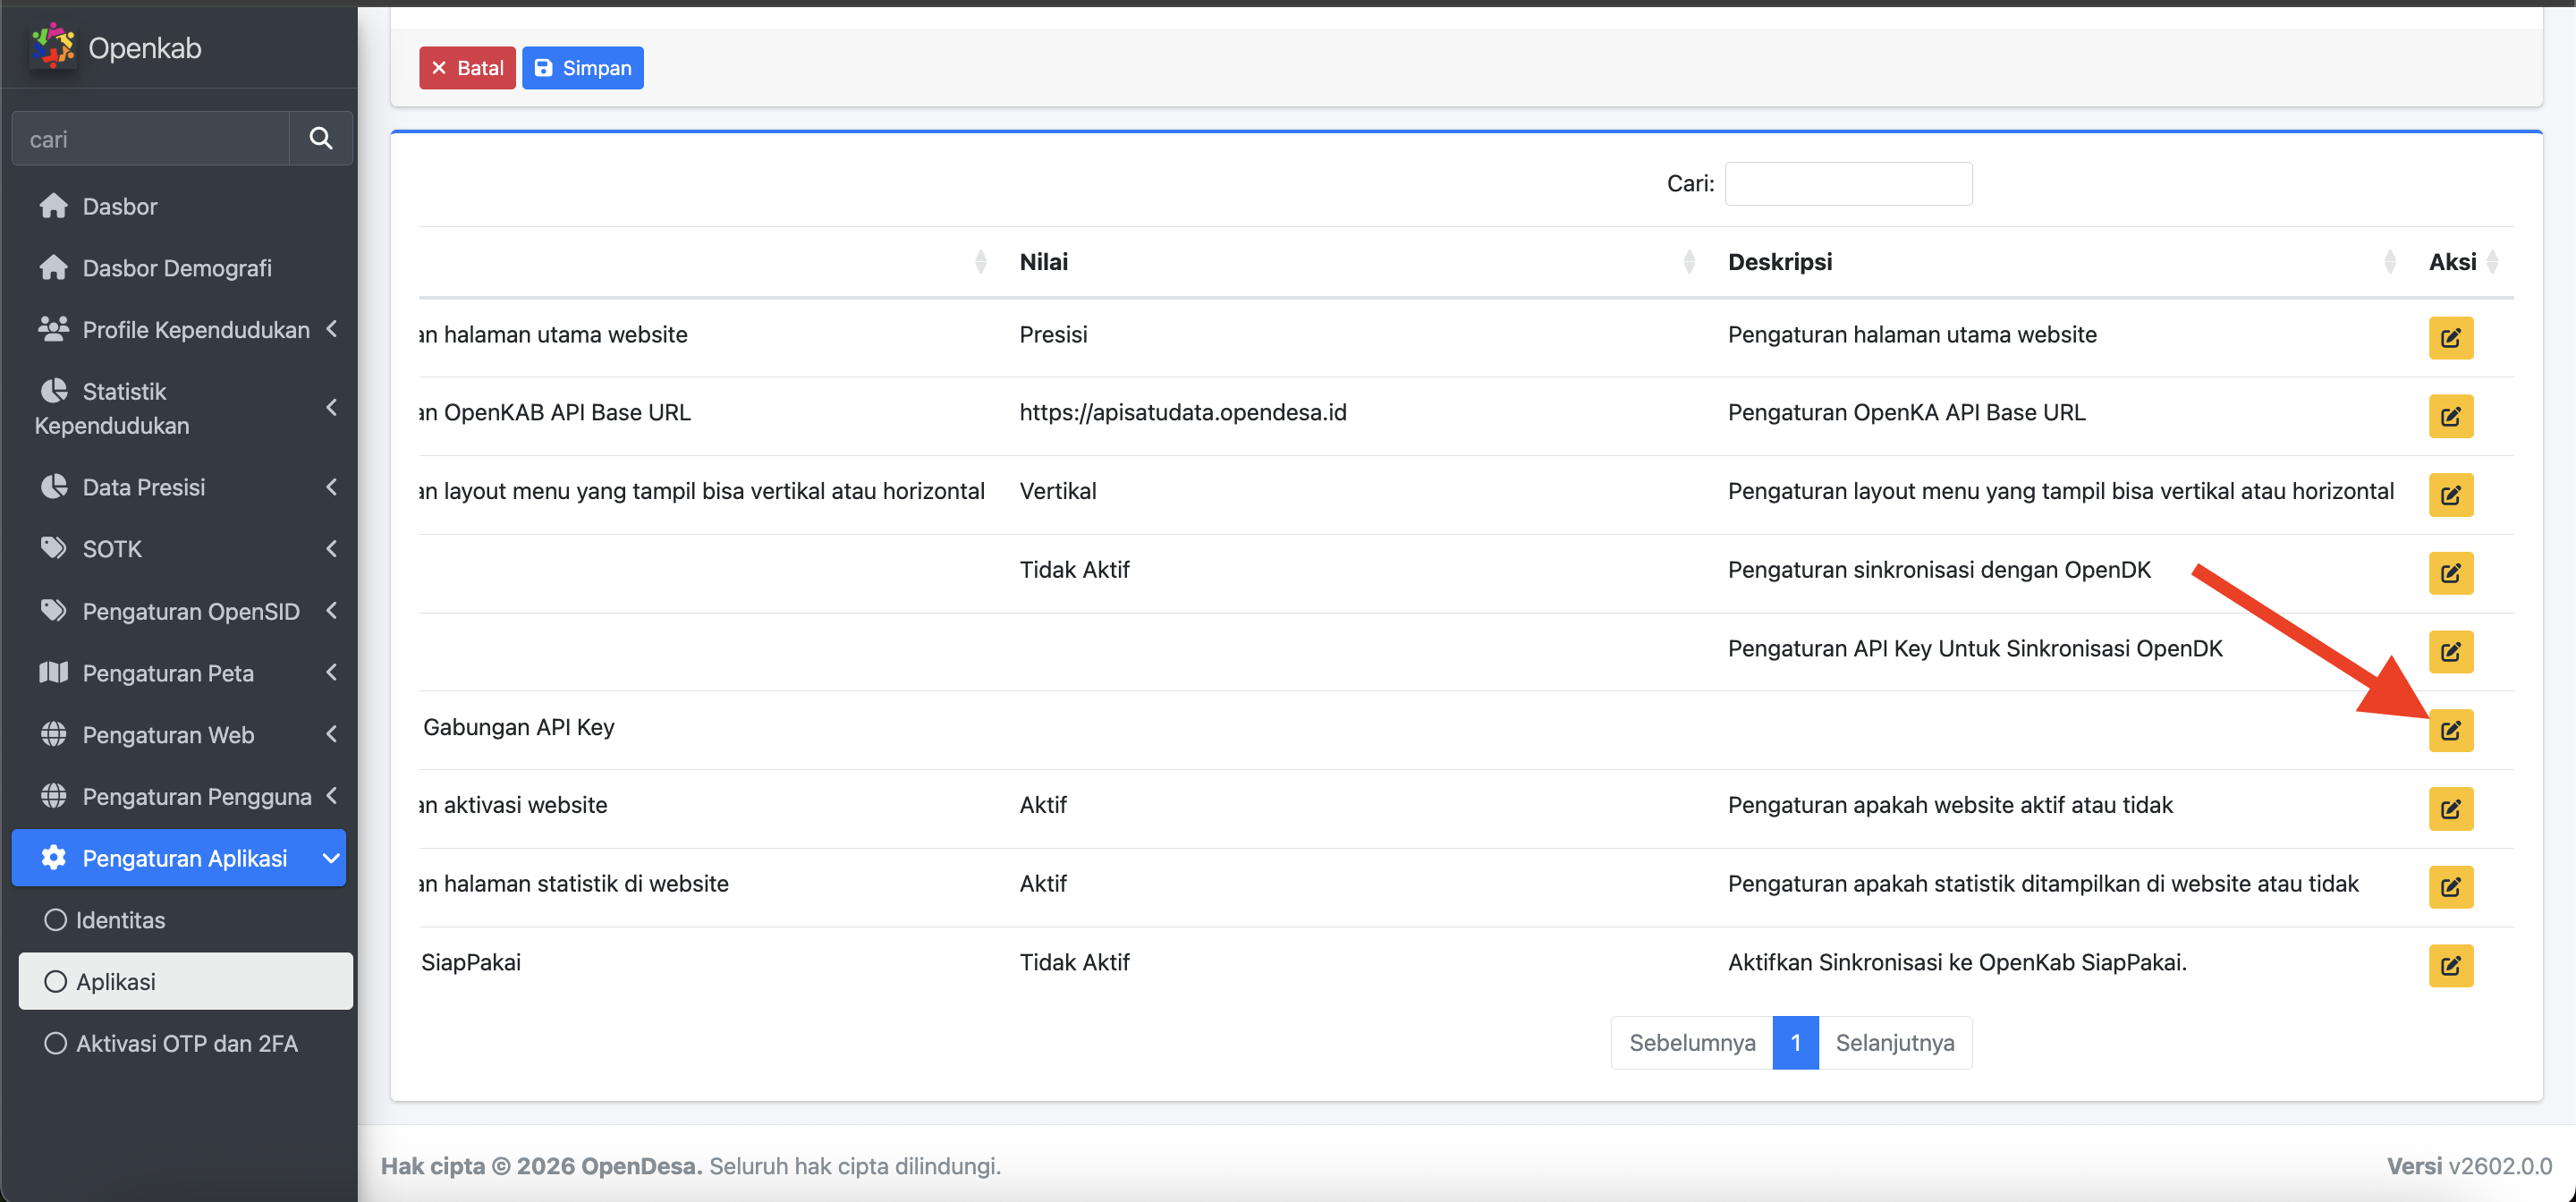
Task: Collapse the Pengaturan Aplikasi menu
Action: 184,858
